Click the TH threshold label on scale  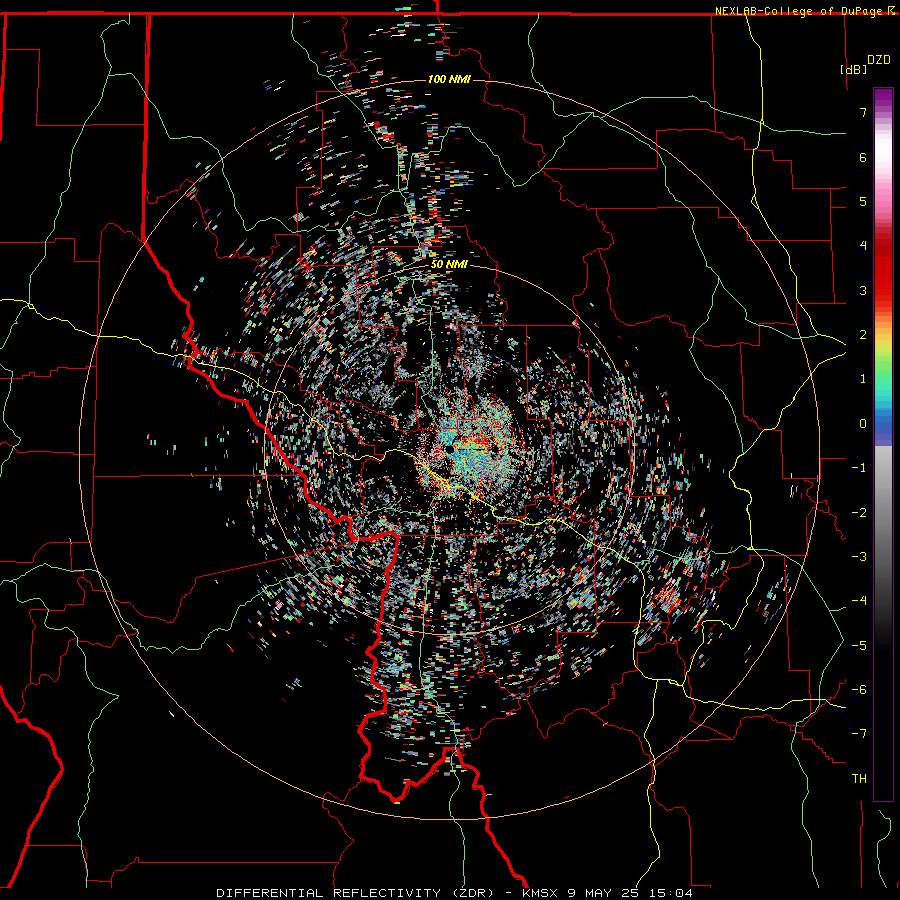[x=859, y=779]
